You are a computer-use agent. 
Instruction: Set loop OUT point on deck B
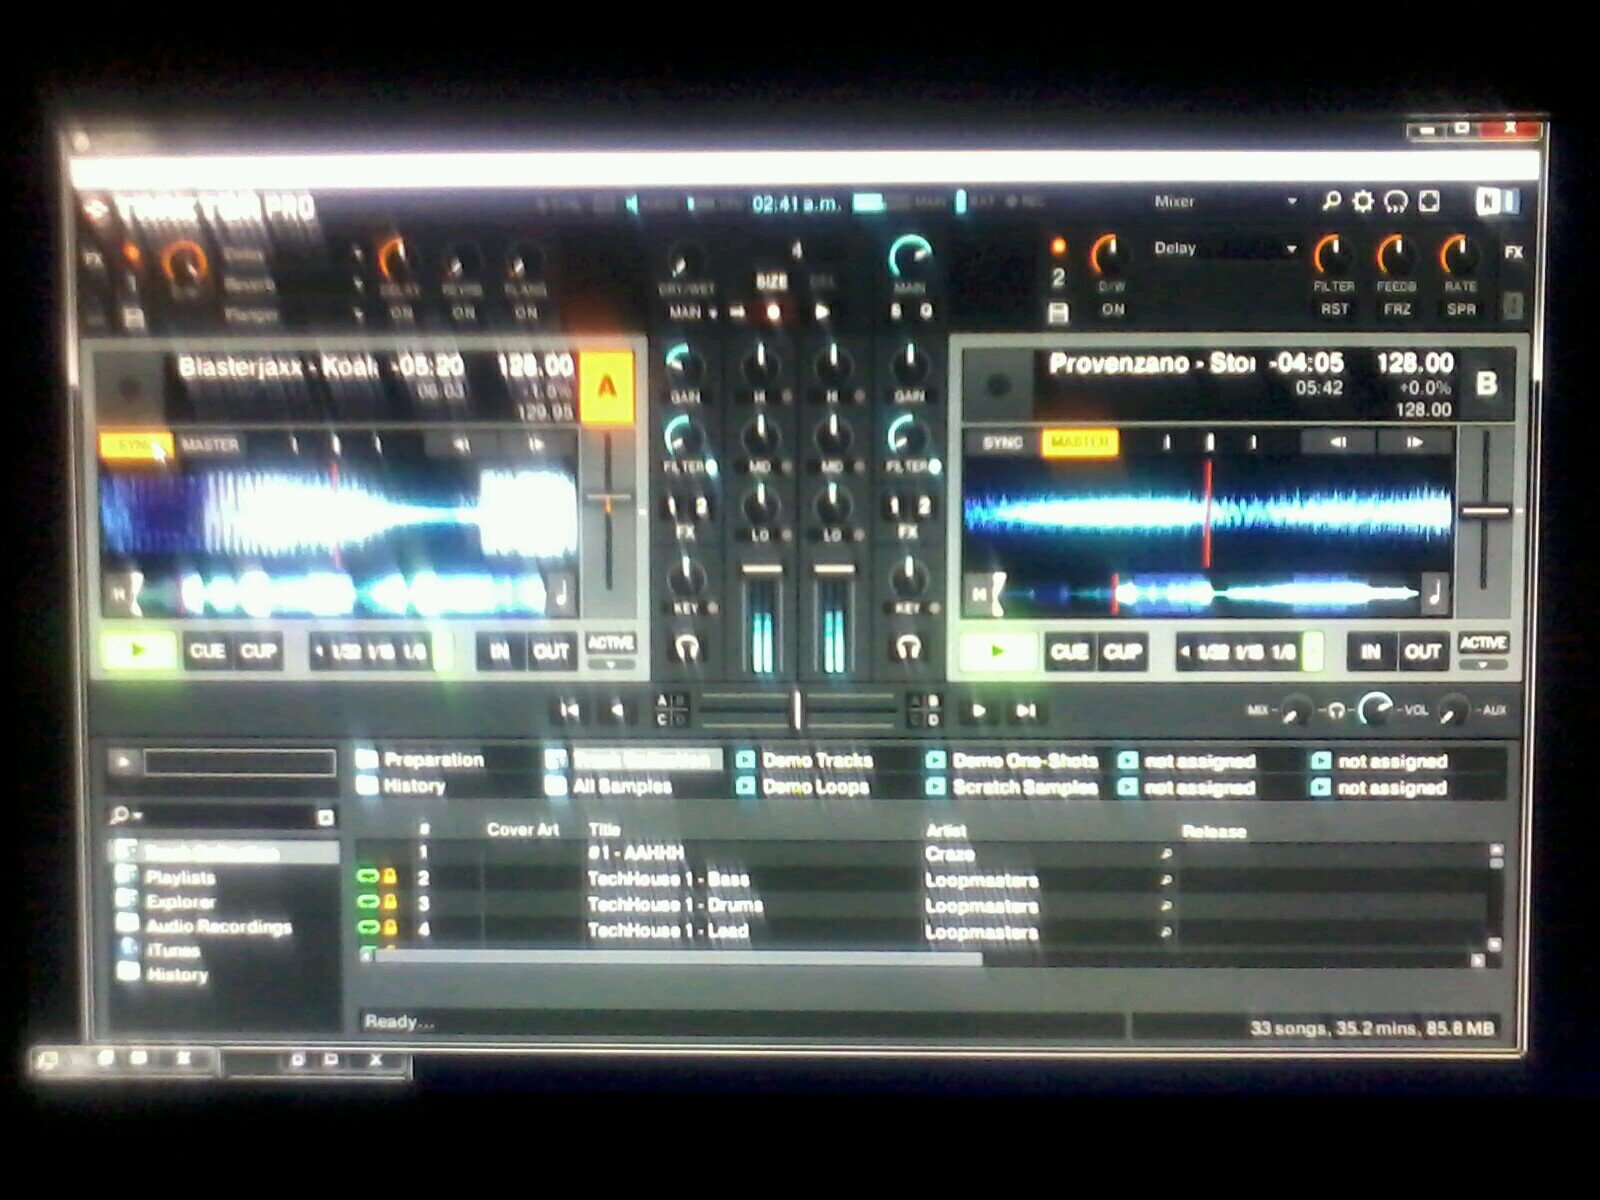click(1422, 653)
